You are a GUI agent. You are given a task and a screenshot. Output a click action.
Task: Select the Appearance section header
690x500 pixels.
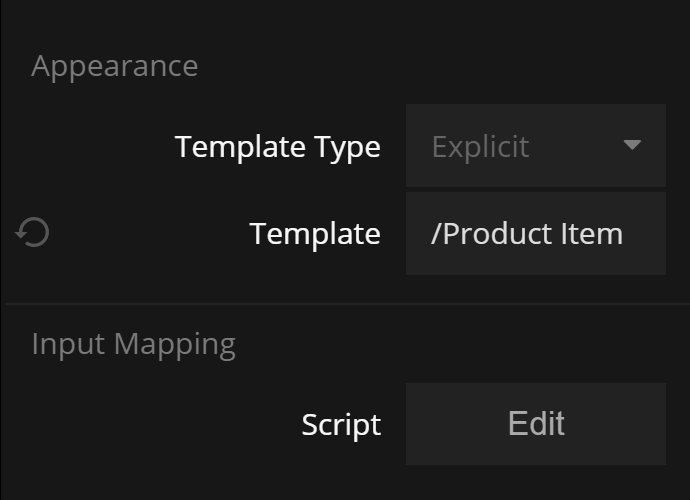[114, 66]
